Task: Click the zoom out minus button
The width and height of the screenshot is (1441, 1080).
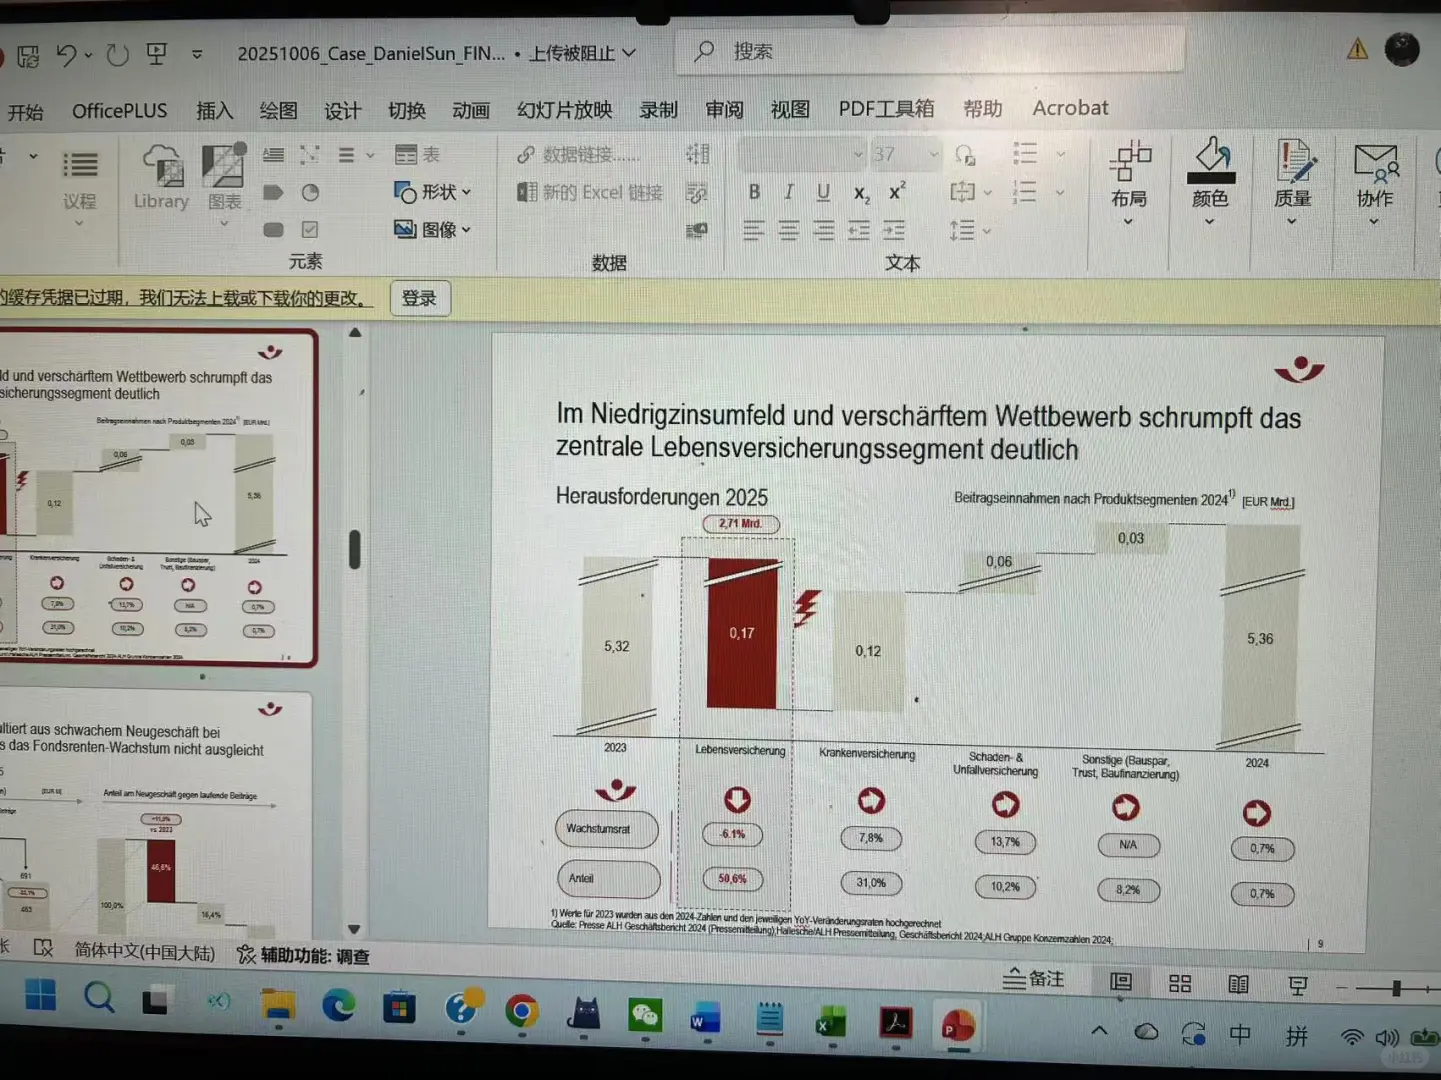Action: pos(1341,988)
